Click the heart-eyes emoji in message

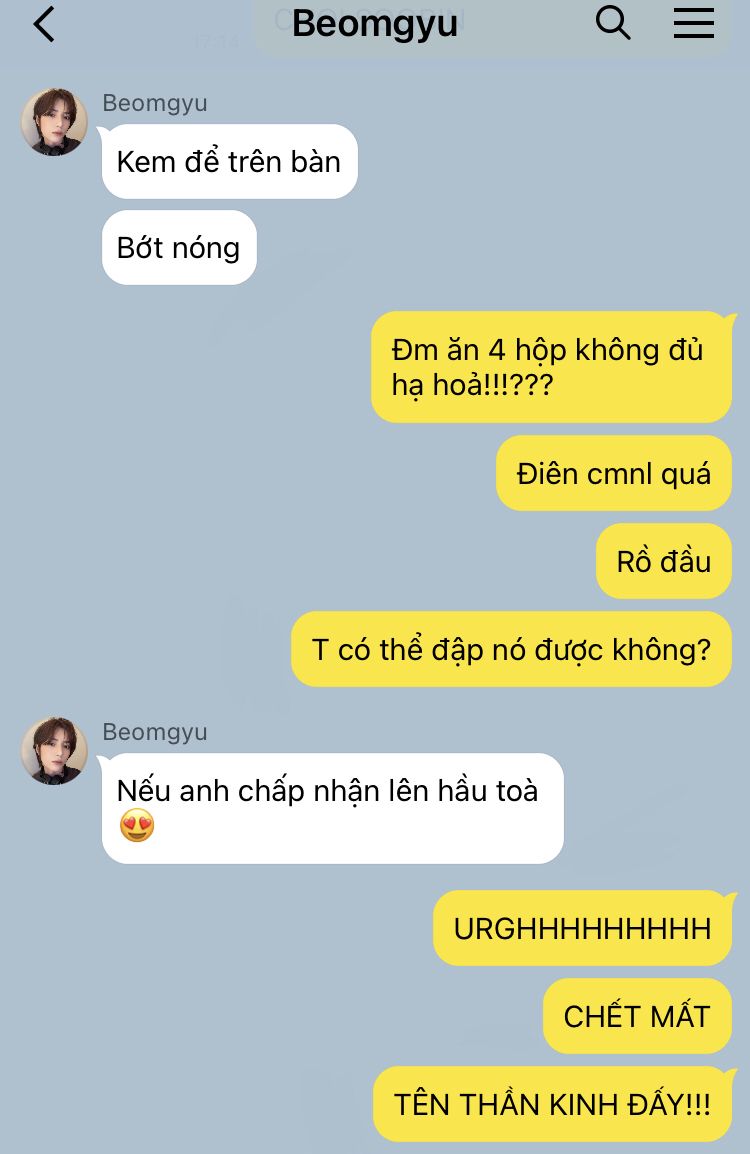point(137,825)
